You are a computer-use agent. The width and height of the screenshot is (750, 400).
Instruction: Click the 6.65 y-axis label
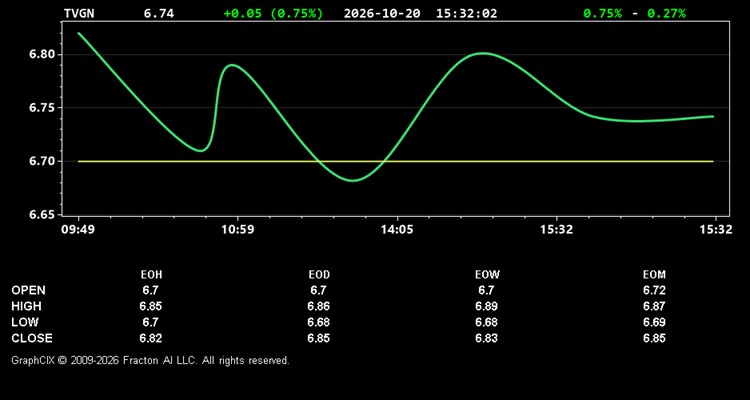pos(44,215)
